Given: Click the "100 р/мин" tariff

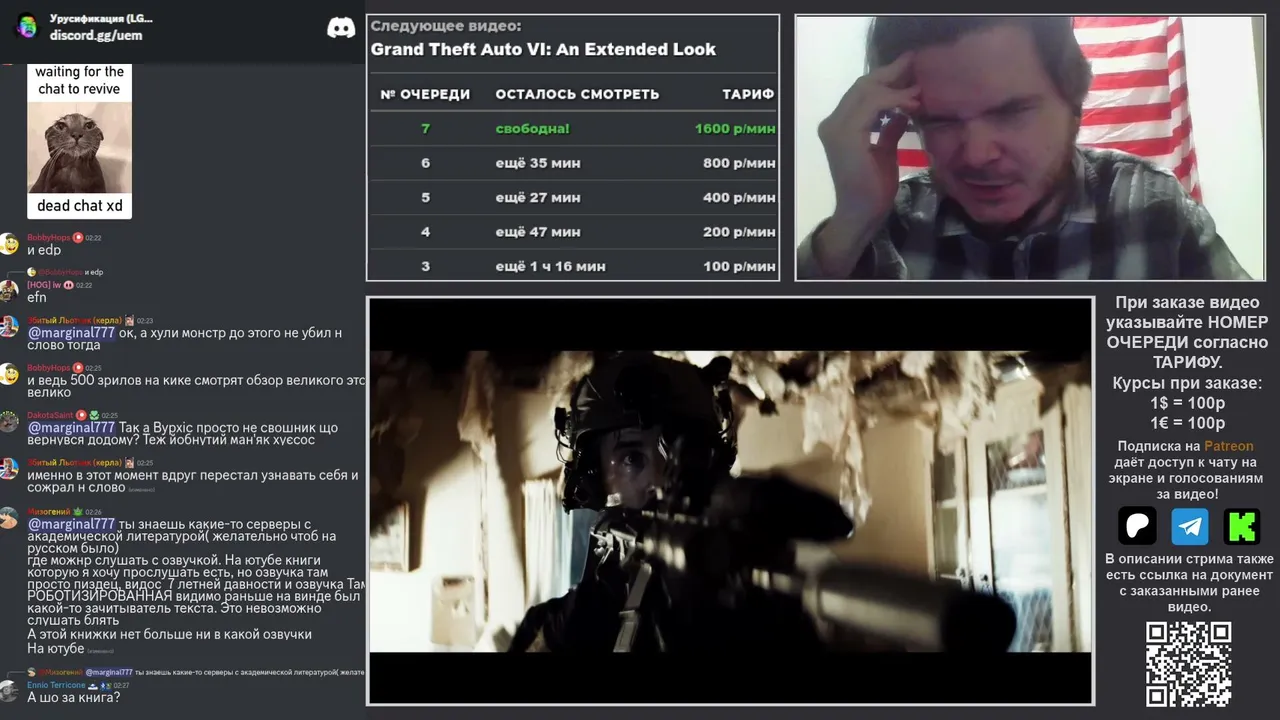Looking at the screenshot, I should pyautogui.click(x=739, y=266).
